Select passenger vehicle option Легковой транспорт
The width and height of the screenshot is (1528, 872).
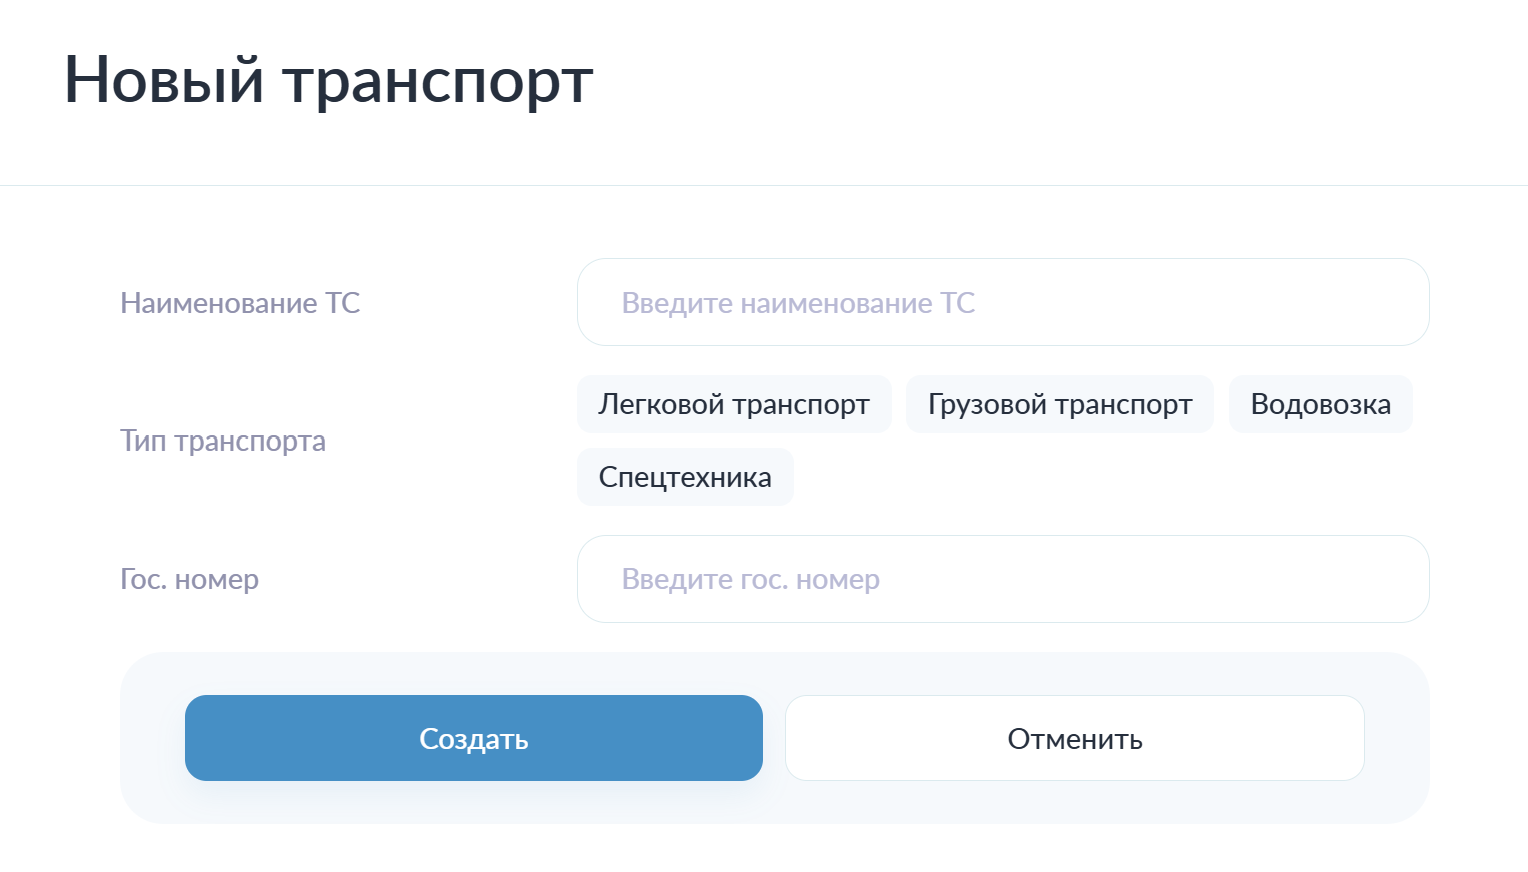point(734,404)
